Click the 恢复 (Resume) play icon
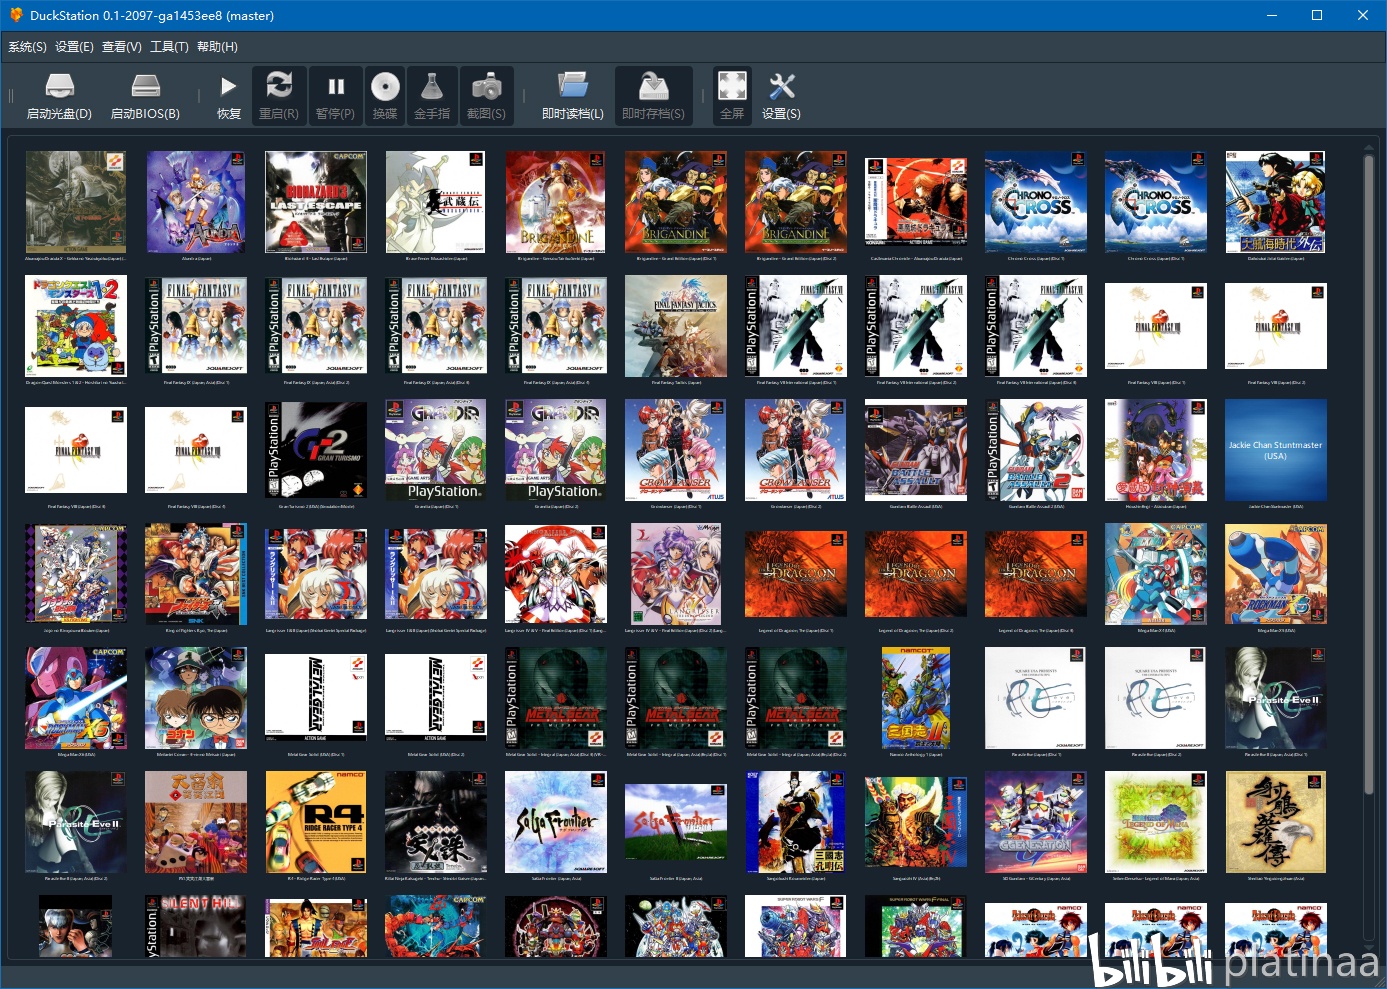 tap(229, 86)
